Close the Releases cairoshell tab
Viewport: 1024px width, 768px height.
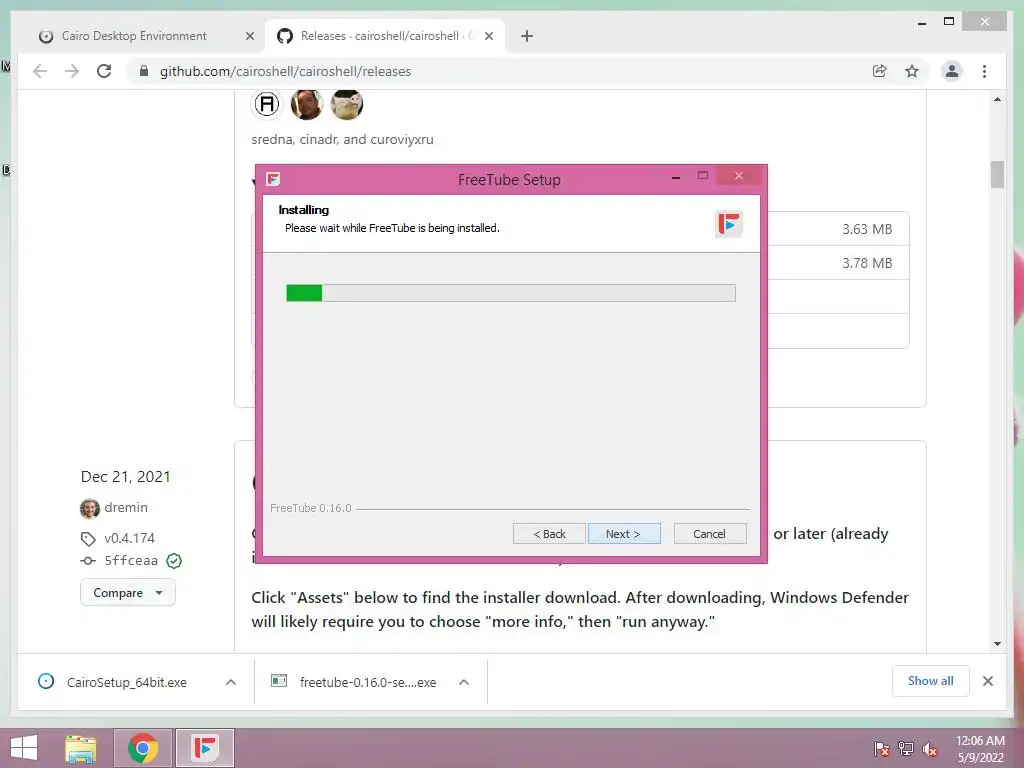pyautogui.click(x=488, y=36)
